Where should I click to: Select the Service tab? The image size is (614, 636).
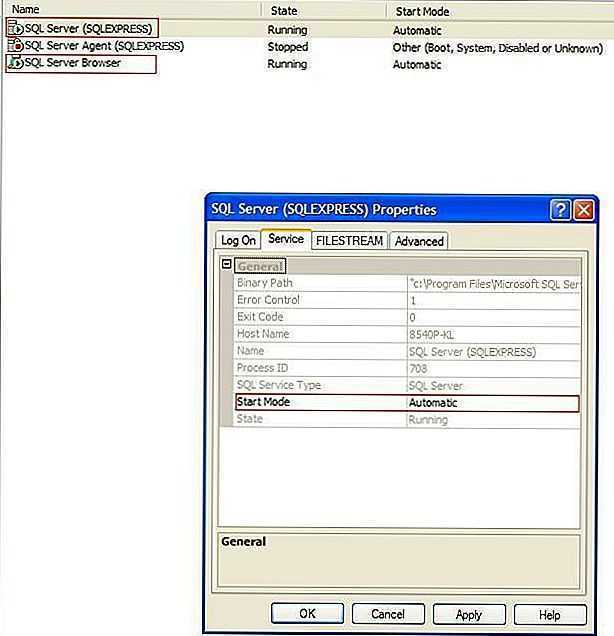[x=286, y=240]
